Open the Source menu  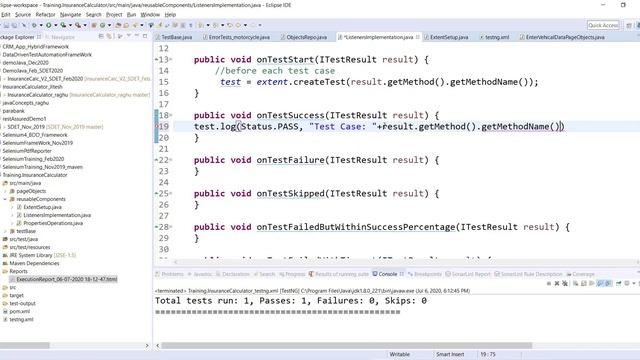[x=23, y=14]
